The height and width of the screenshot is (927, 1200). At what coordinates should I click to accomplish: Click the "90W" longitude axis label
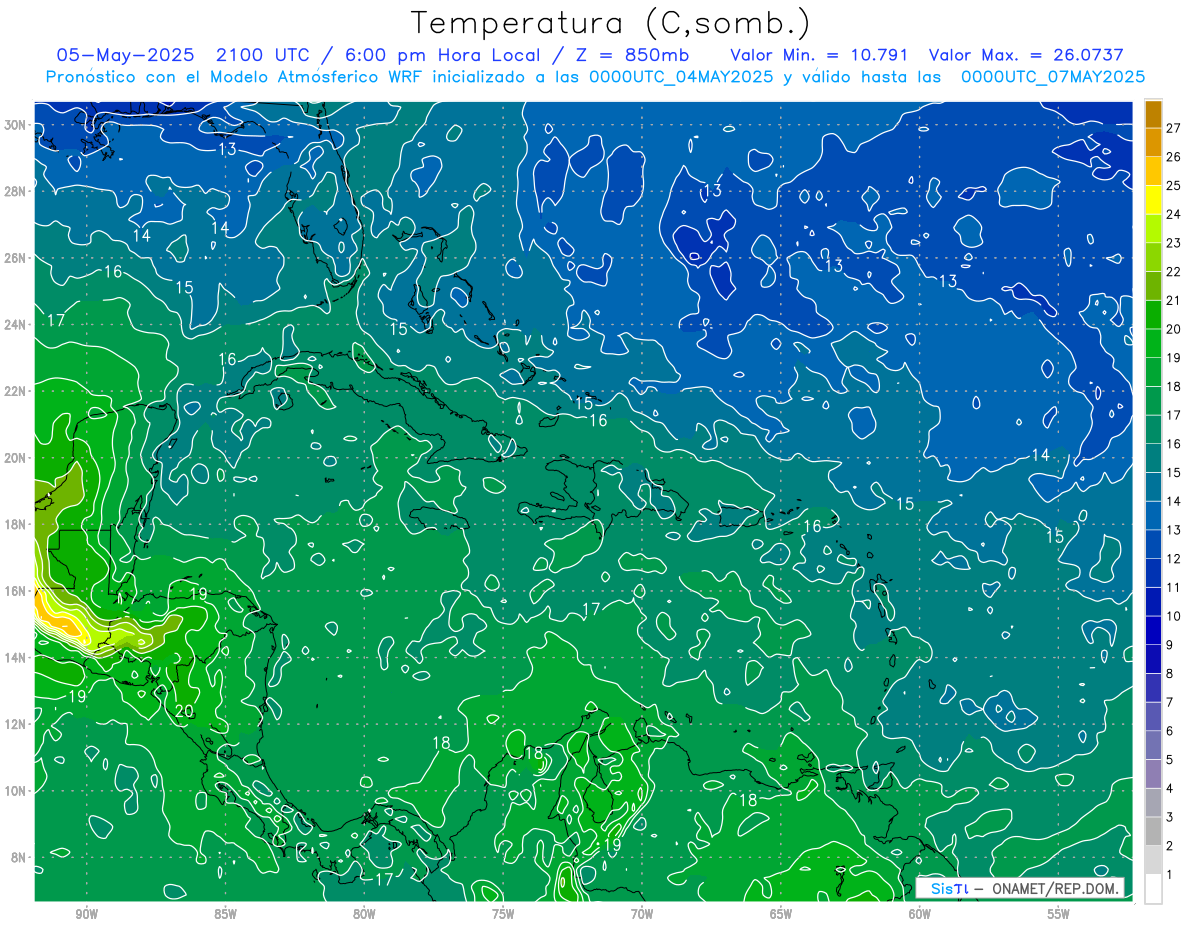[86, 913]
